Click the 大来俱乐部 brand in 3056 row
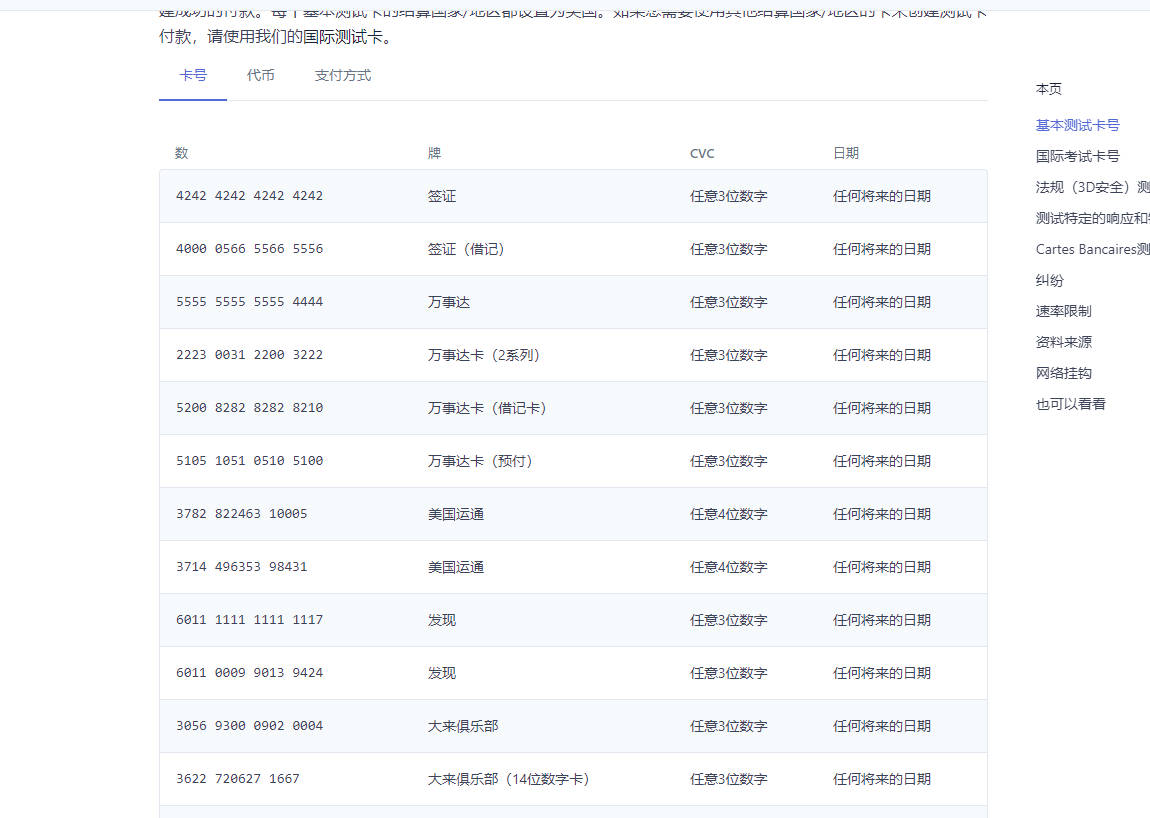 click(x=463, y=726)
